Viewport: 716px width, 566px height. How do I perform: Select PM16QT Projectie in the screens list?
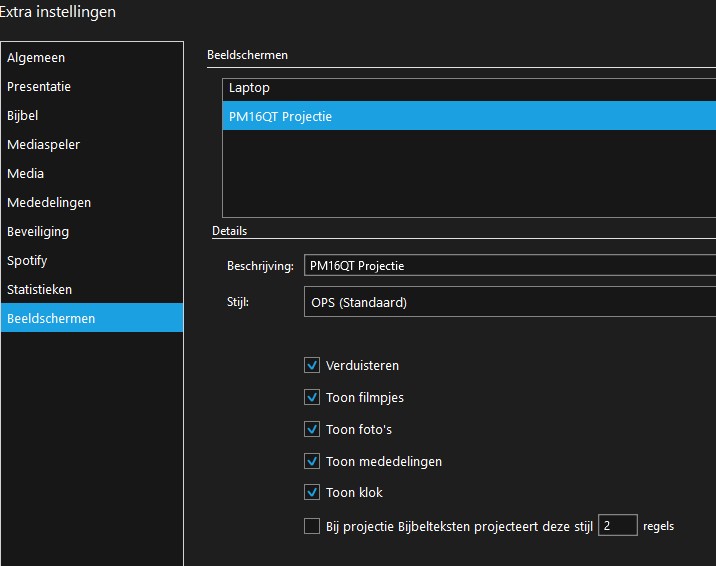280,117
